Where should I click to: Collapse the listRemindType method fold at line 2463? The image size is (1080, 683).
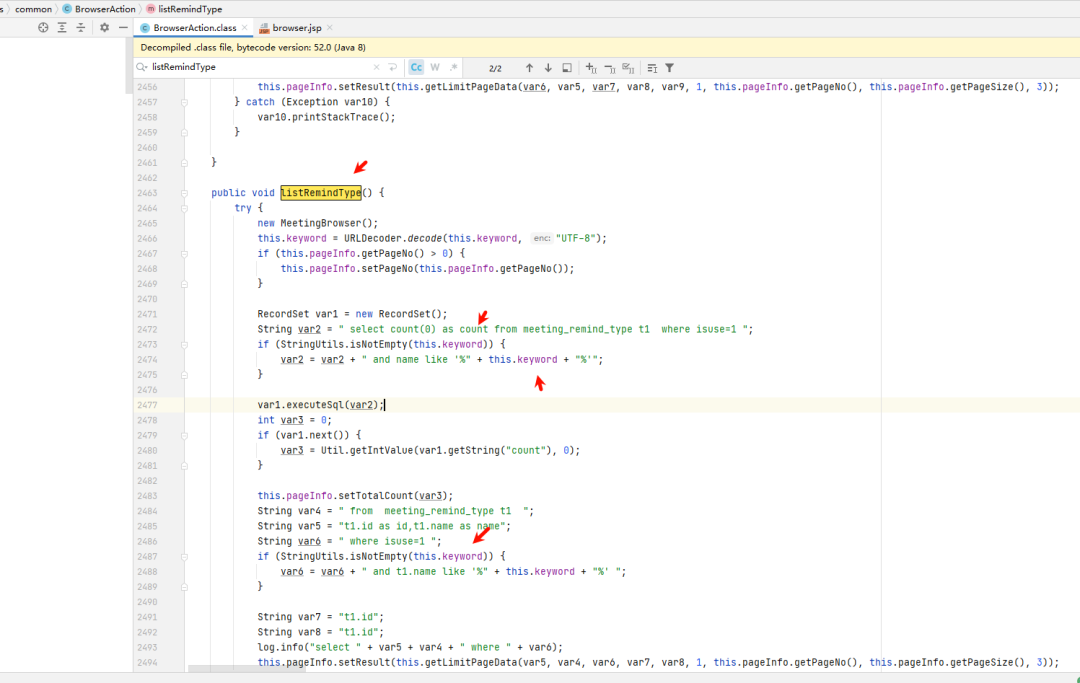click(x=184, y=193)
